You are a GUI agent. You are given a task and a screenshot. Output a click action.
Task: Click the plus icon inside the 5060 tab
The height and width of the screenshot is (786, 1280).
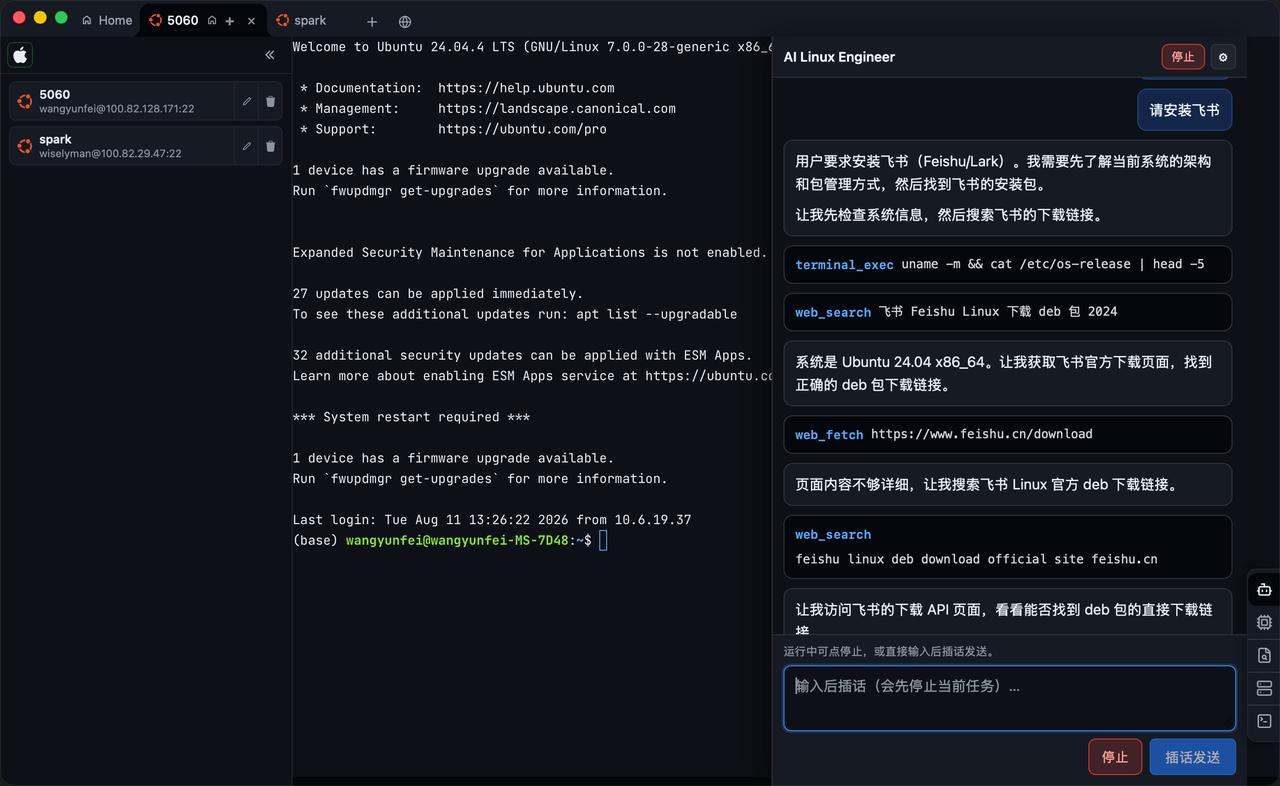tap(230, 21)
